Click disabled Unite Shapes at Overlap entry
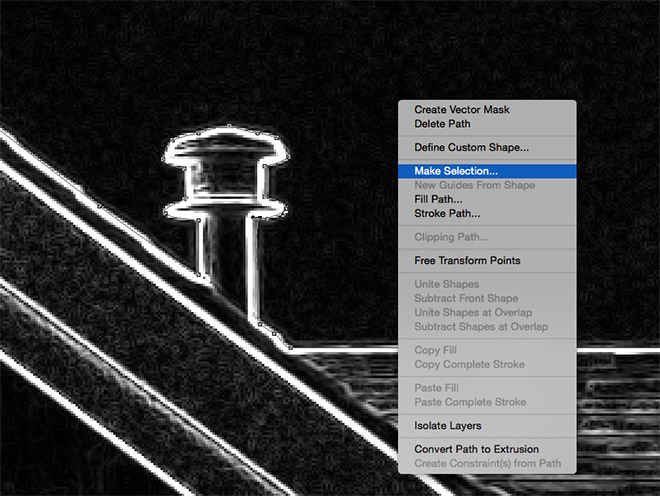Screen dimensions: 660x496 click(487, 312)
